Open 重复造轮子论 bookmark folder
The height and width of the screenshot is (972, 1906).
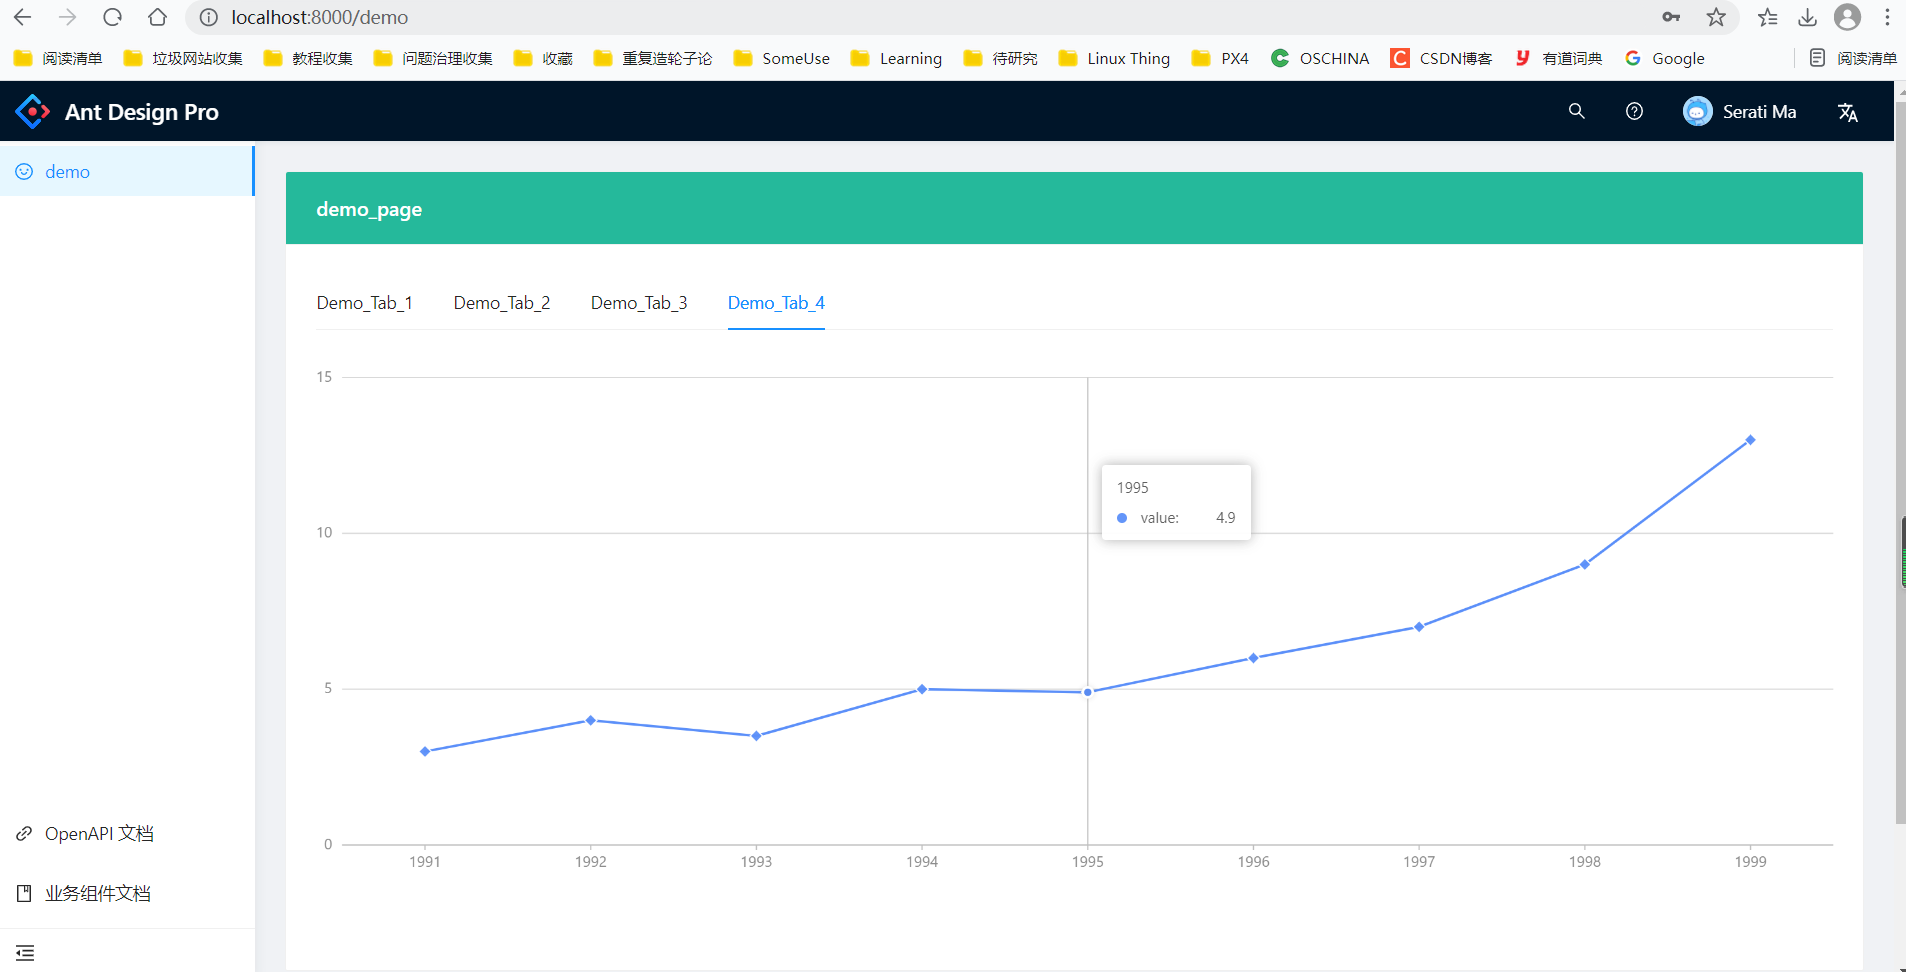pyautogui.click(x=653, y=58)
